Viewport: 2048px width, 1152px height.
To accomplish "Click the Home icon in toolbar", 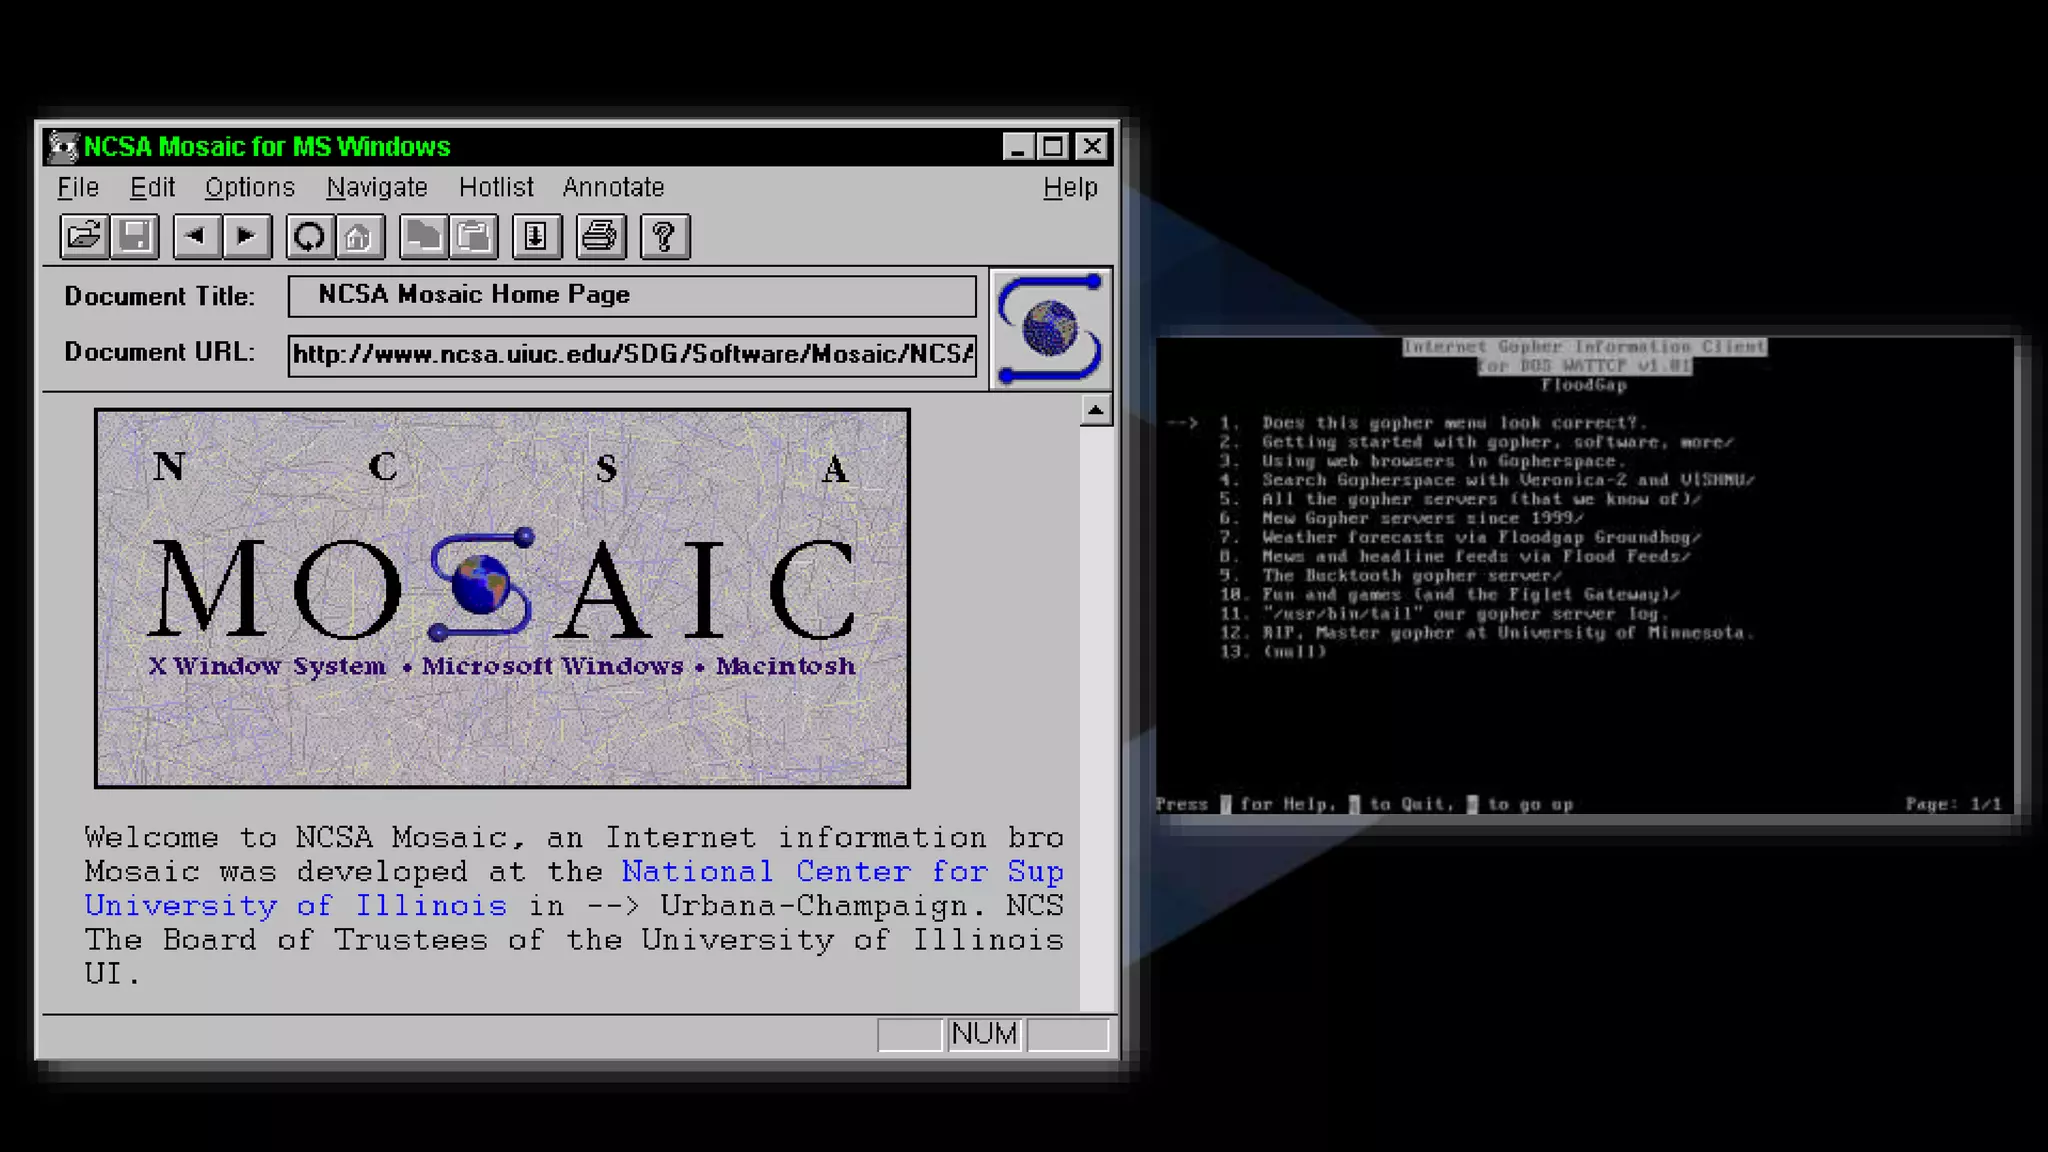I will tap(359, 237).
